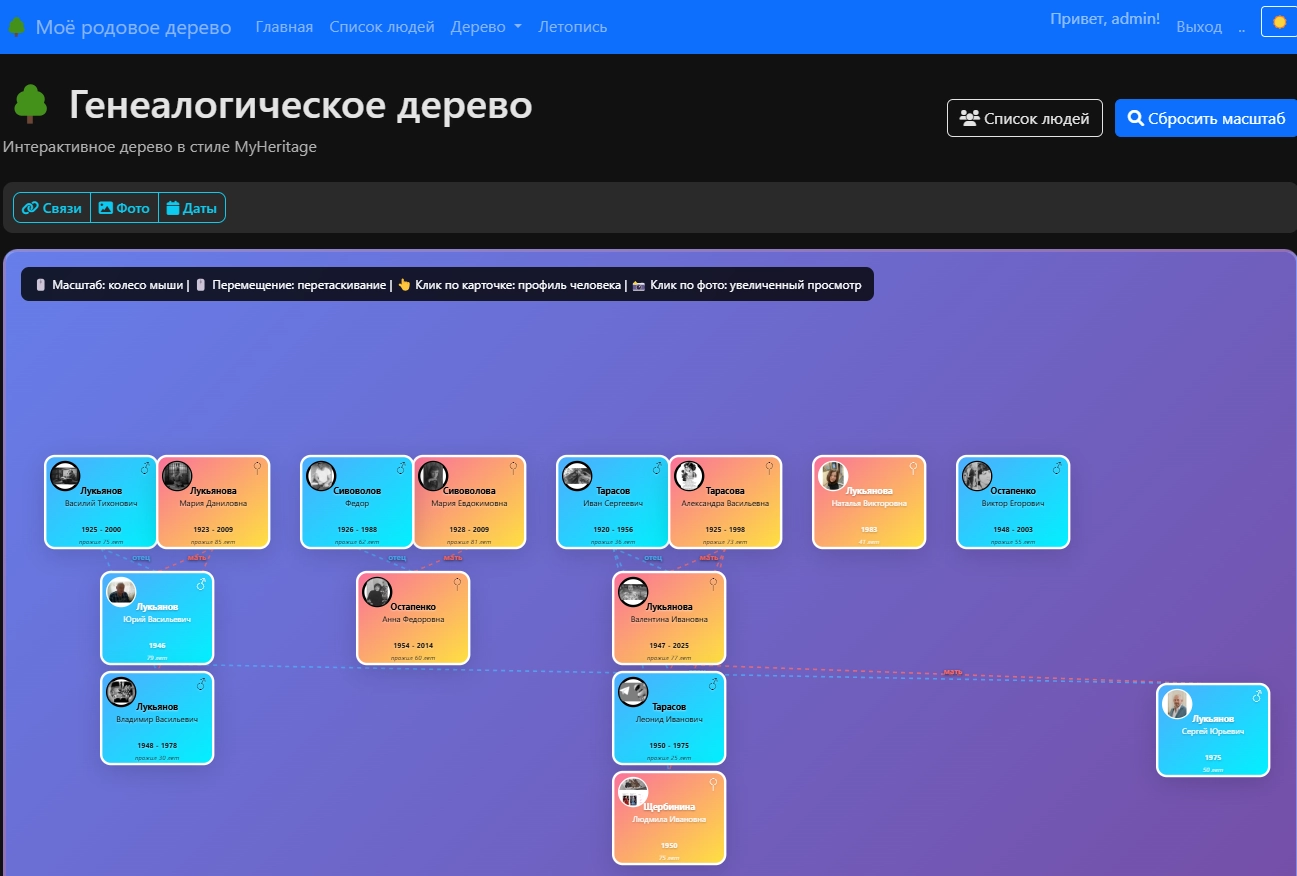The height and width of the screenshot is (876, 1297).
Task: Toggle the Связи connections display button
Action: point(52,208)
